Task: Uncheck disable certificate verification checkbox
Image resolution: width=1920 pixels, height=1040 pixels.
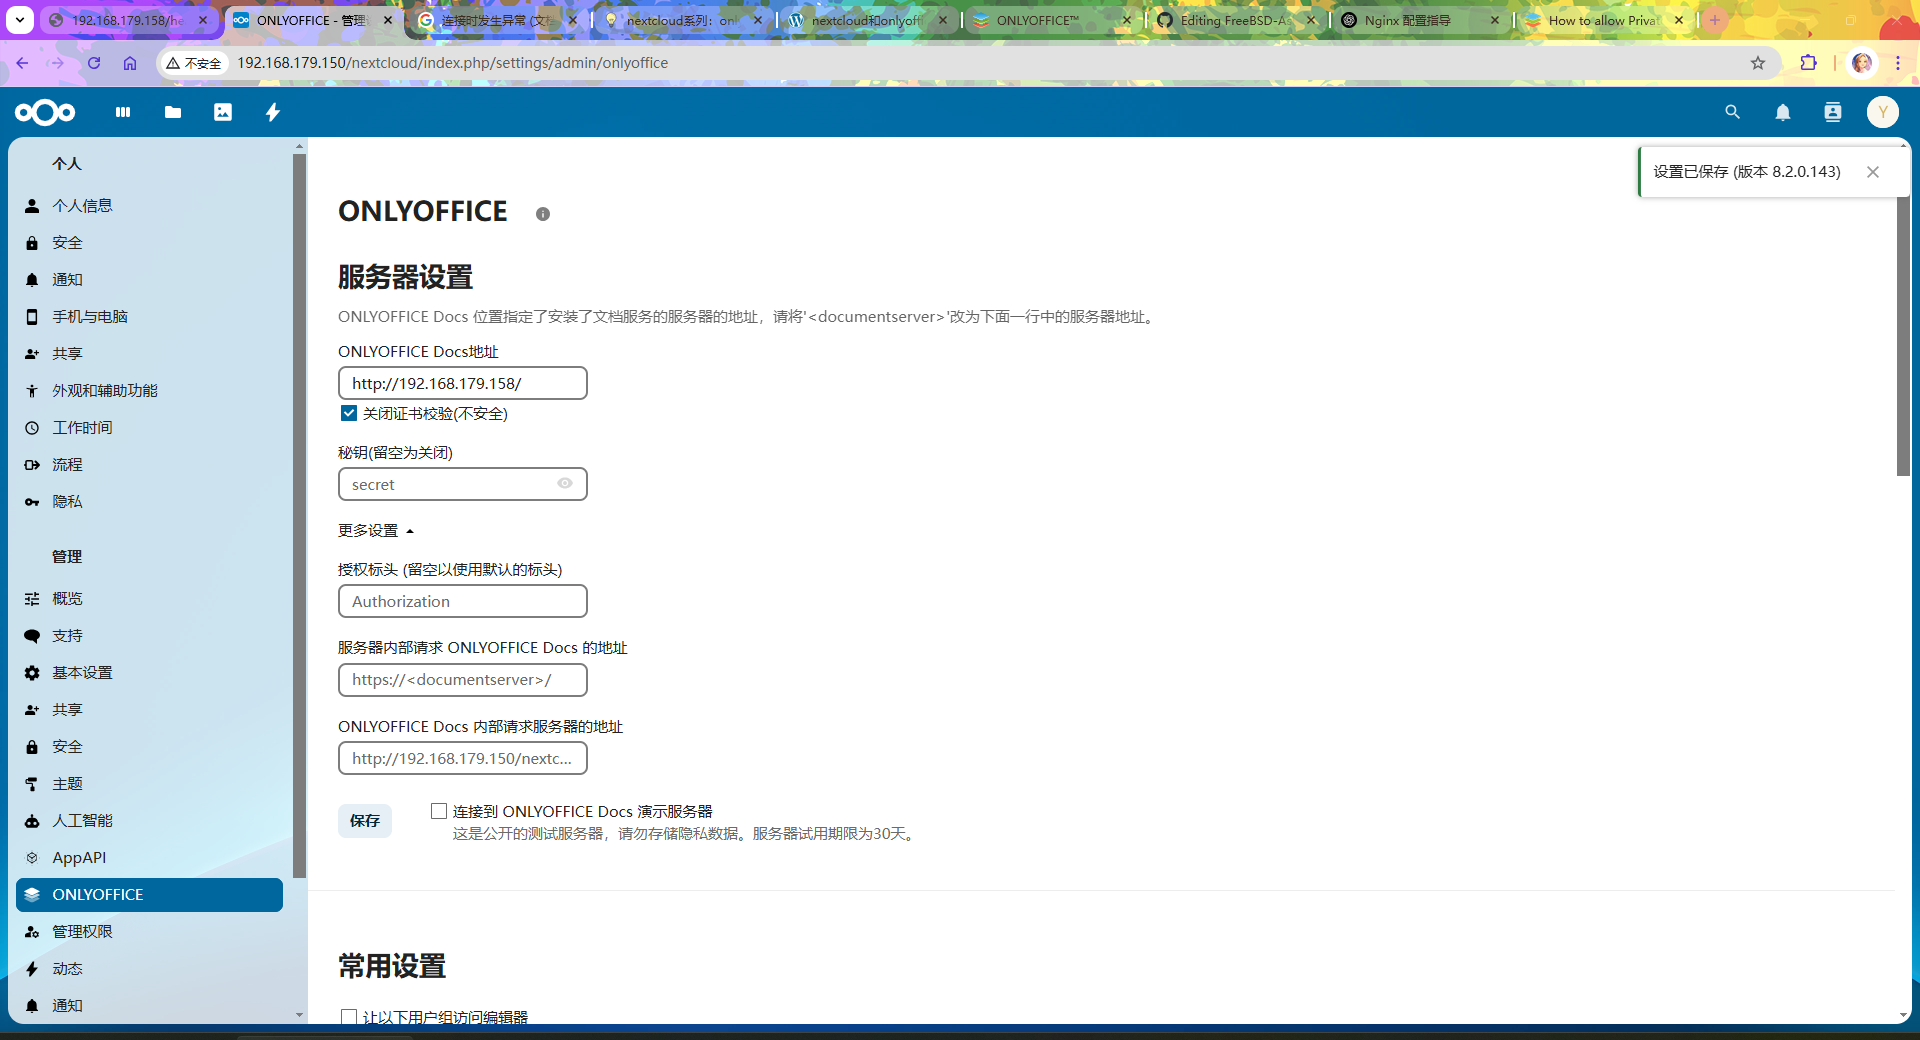Action: tap(349, 413)
